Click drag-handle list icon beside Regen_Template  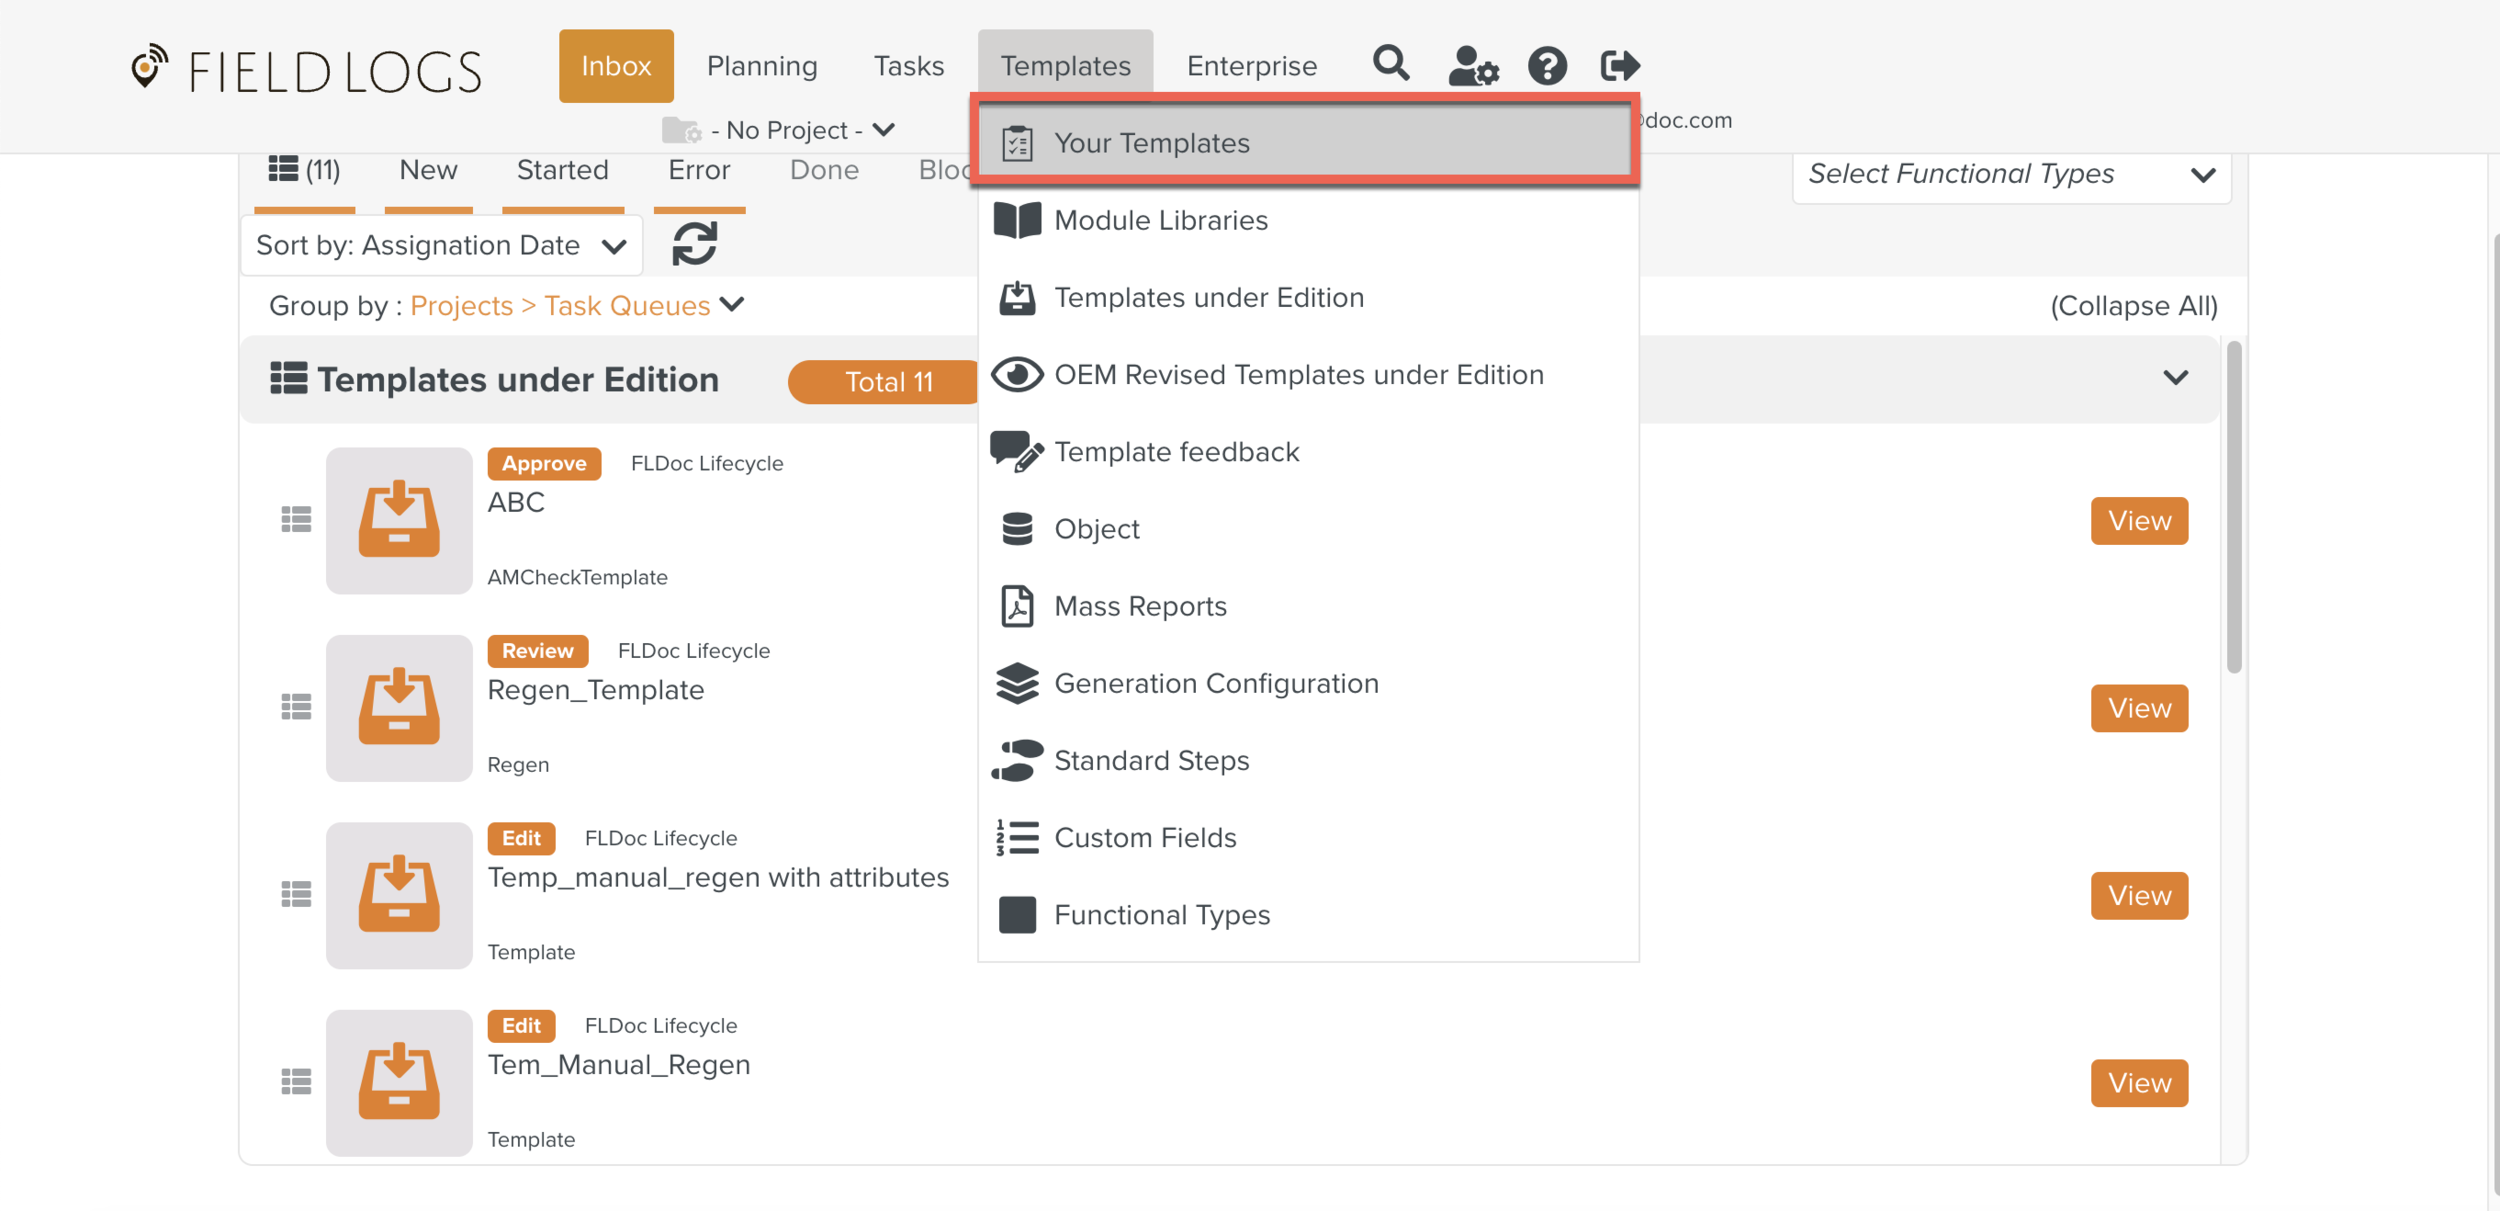[296, 707]
